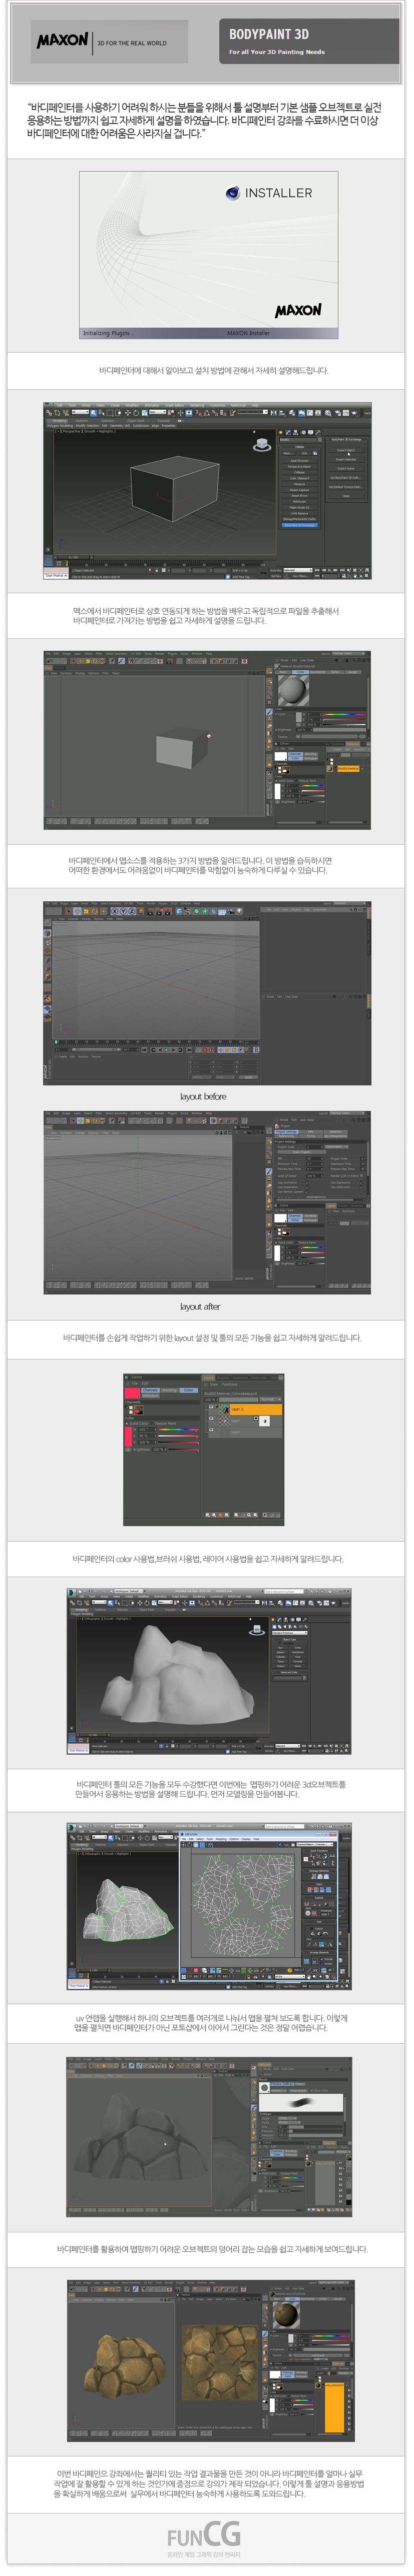Open the File menu in Colors panel
The height and width of the screenshot is (2576, 414).
point(135,1384)
